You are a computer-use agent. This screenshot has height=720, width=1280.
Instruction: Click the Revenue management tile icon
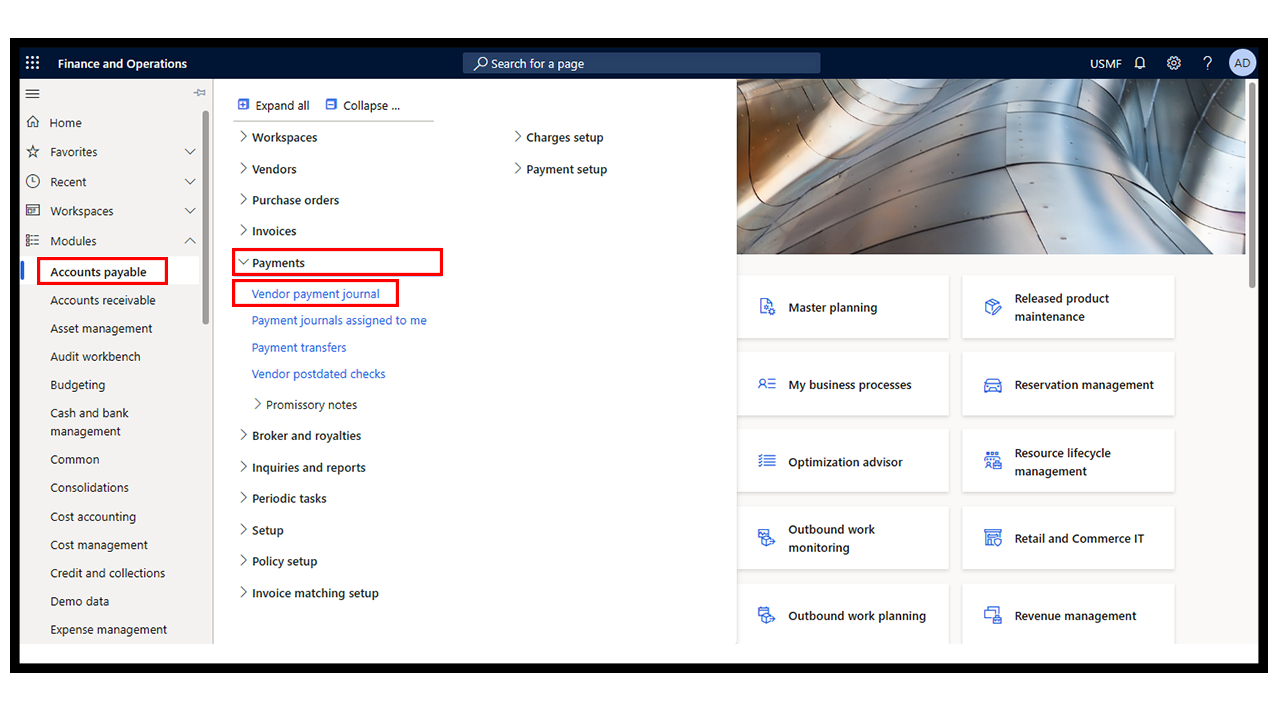click(993, 615)
